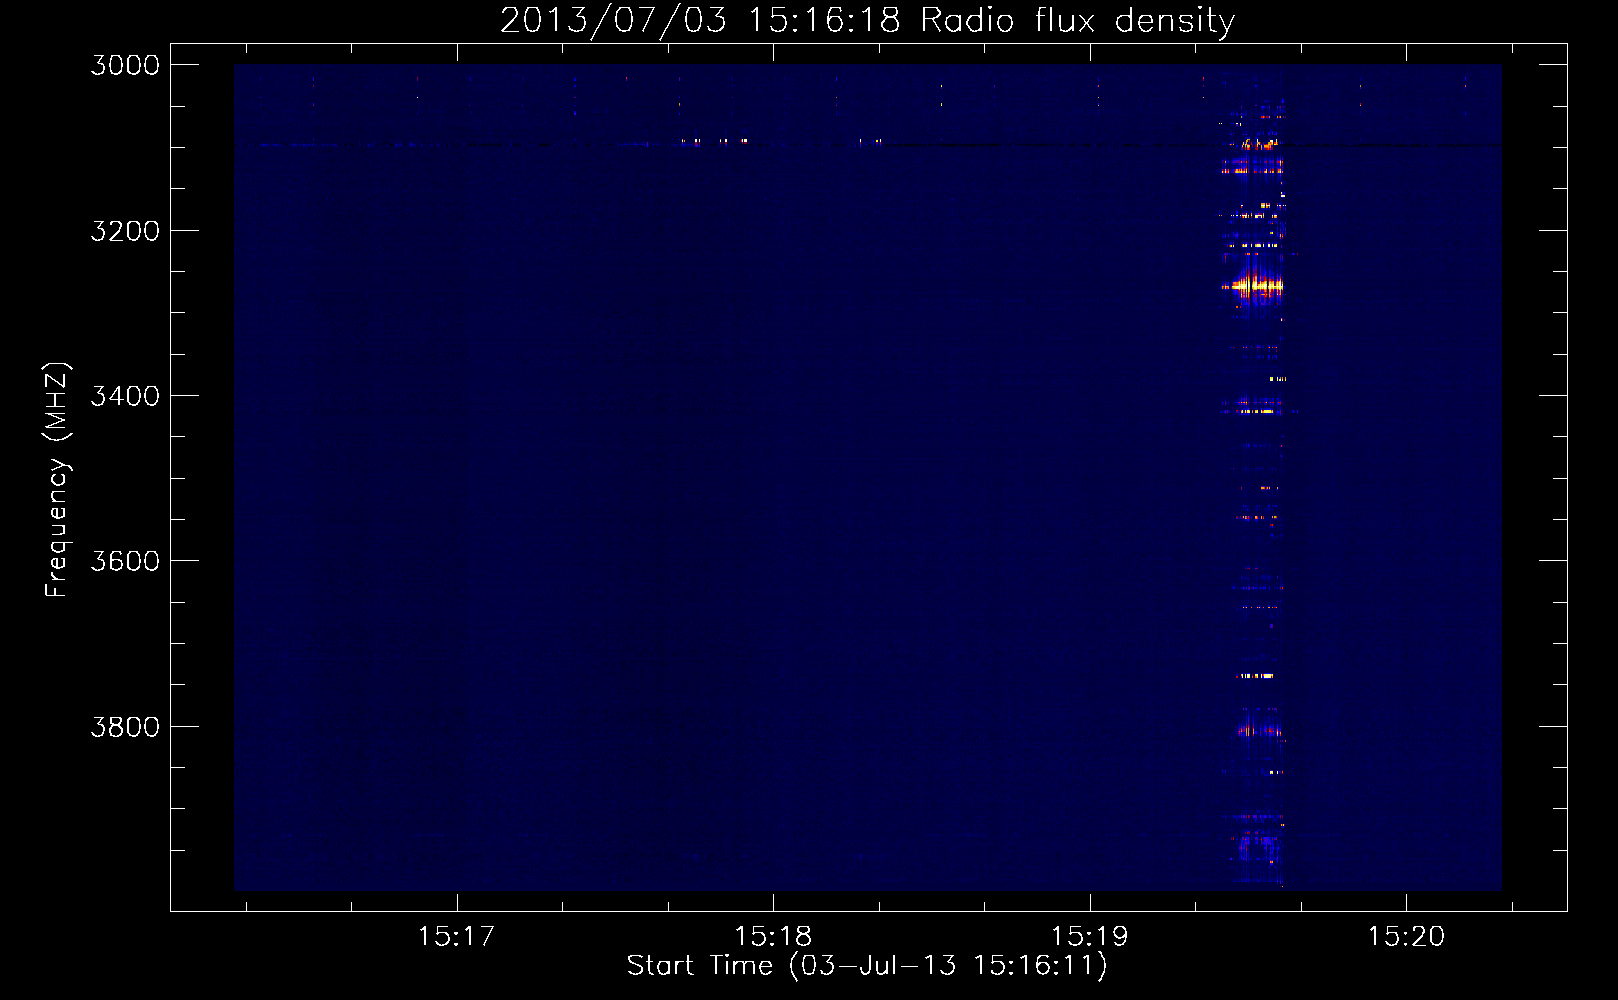Select the 3800 frequency tick label

click(x=125, y=727)
